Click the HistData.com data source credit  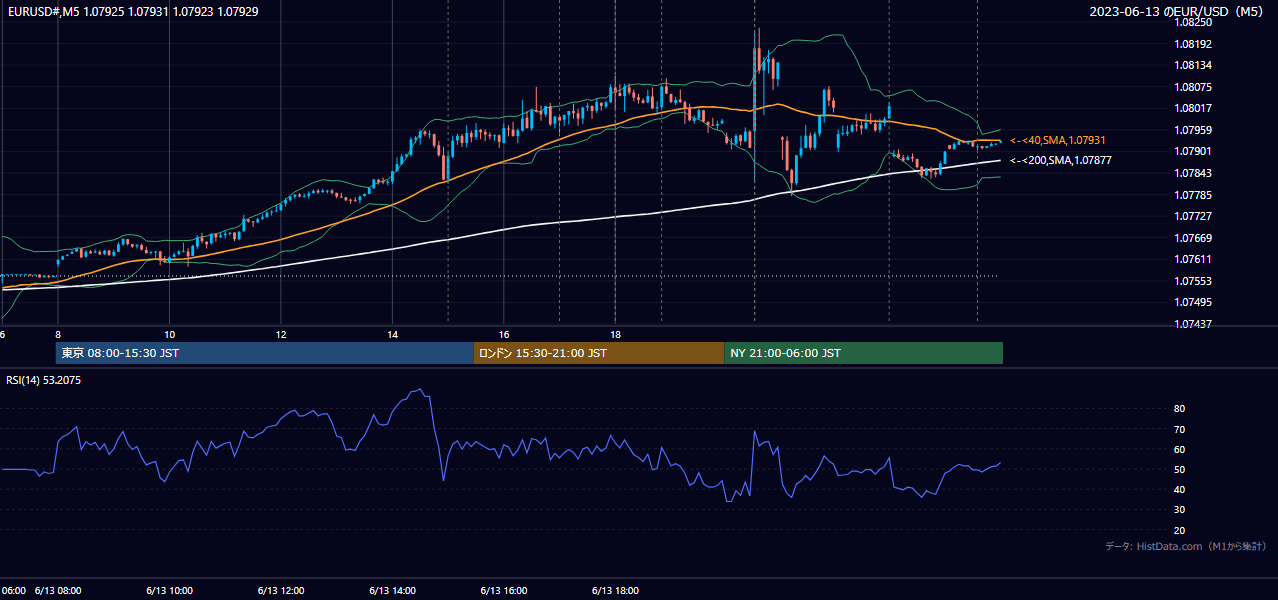[x=1186, y=546]
